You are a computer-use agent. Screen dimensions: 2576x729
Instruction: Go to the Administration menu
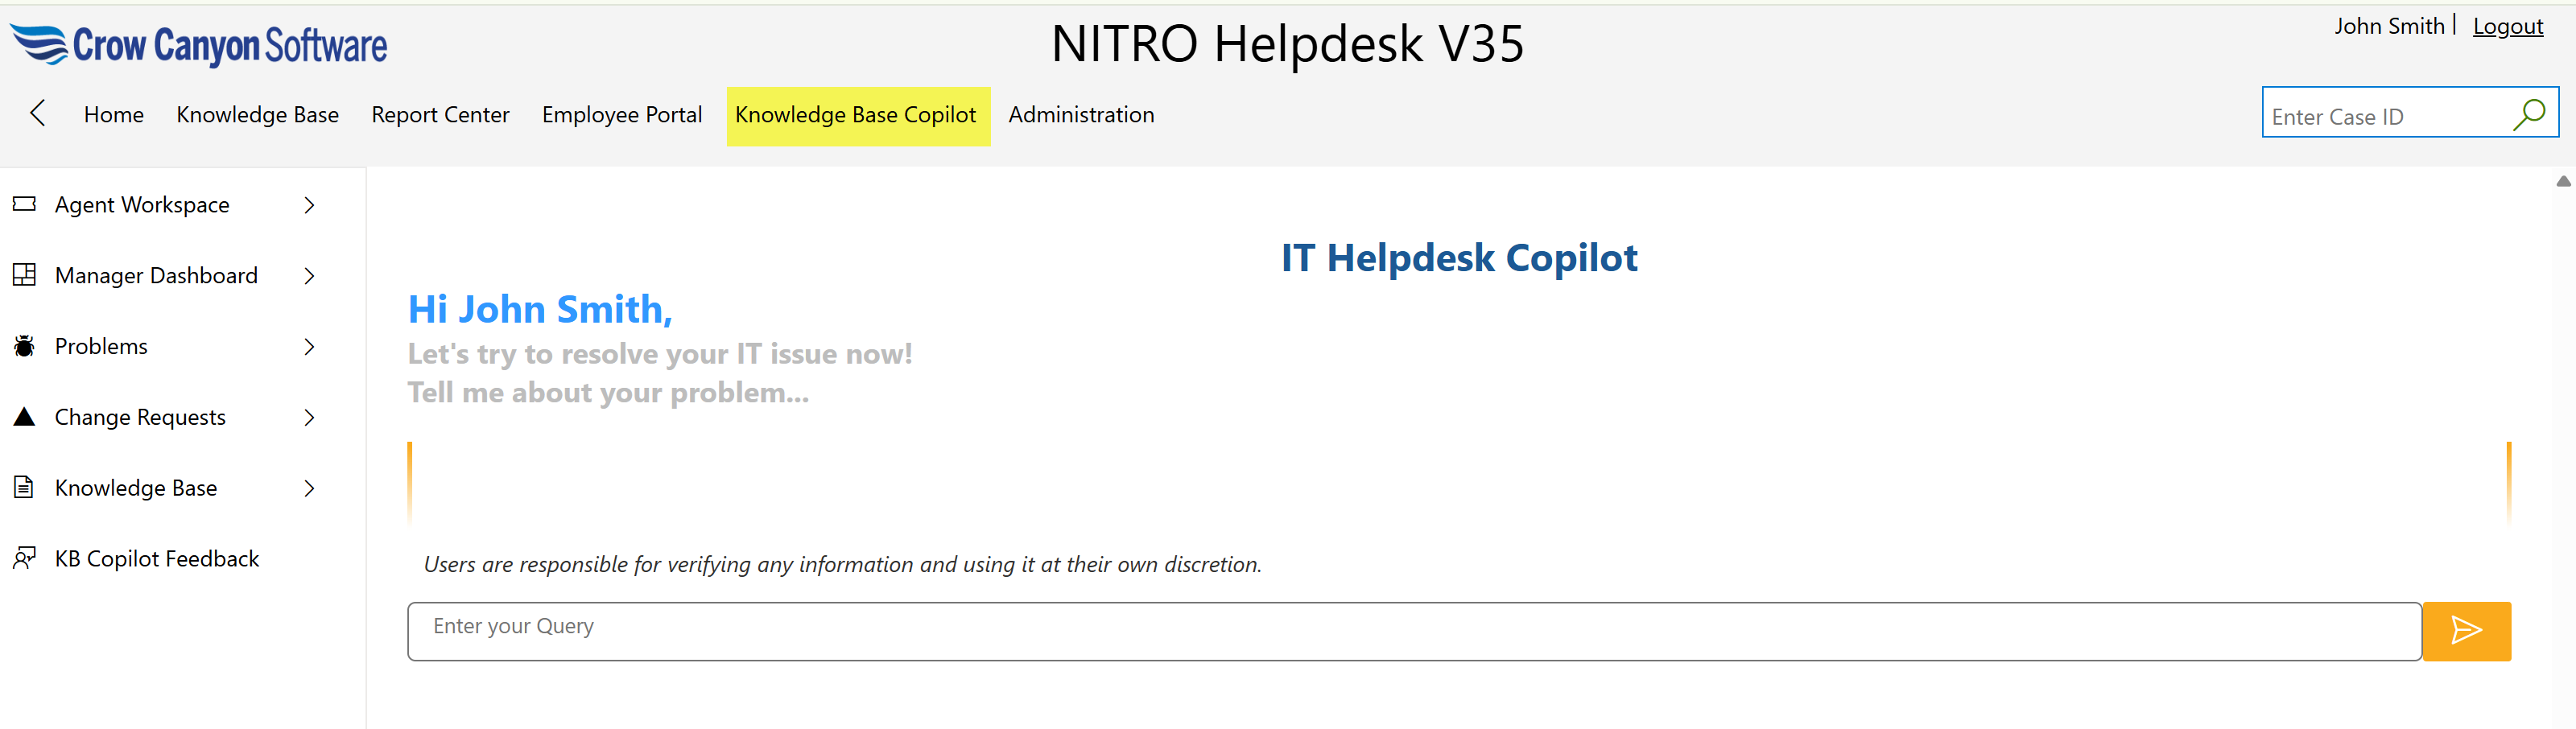coord(1081,115)
